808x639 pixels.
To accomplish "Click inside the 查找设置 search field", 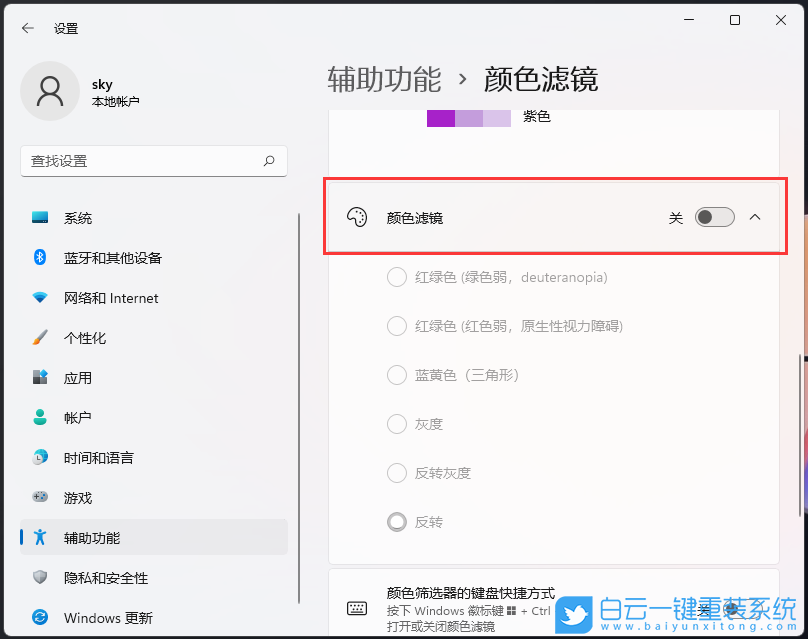I will (x=150, y=161).
